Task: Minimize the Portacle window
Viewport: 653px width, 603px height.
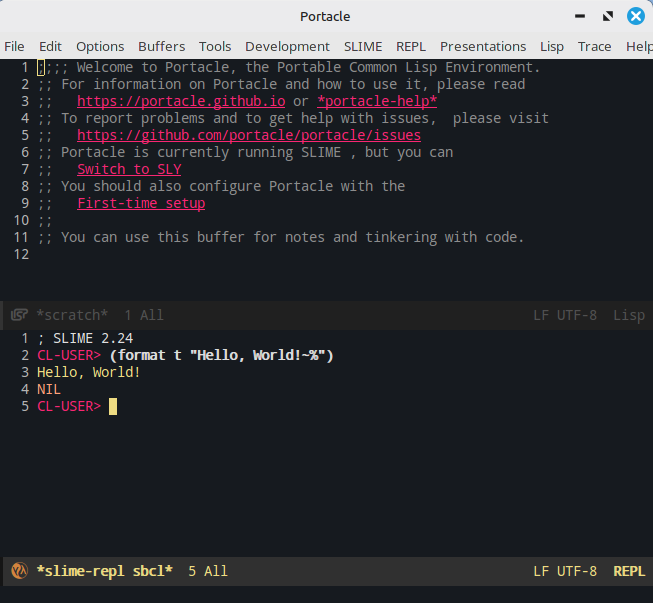Action: 580,16
